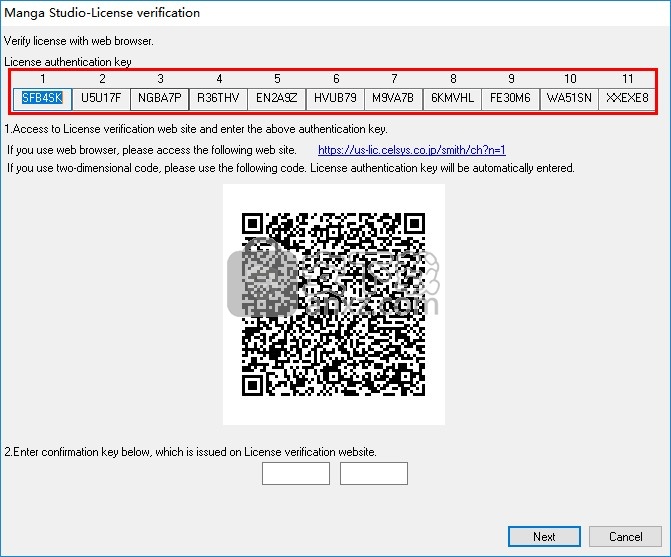The image size is (671, 557).
Task: Select key field 2 containing U5U17F
Action: (x=101, y=99)
